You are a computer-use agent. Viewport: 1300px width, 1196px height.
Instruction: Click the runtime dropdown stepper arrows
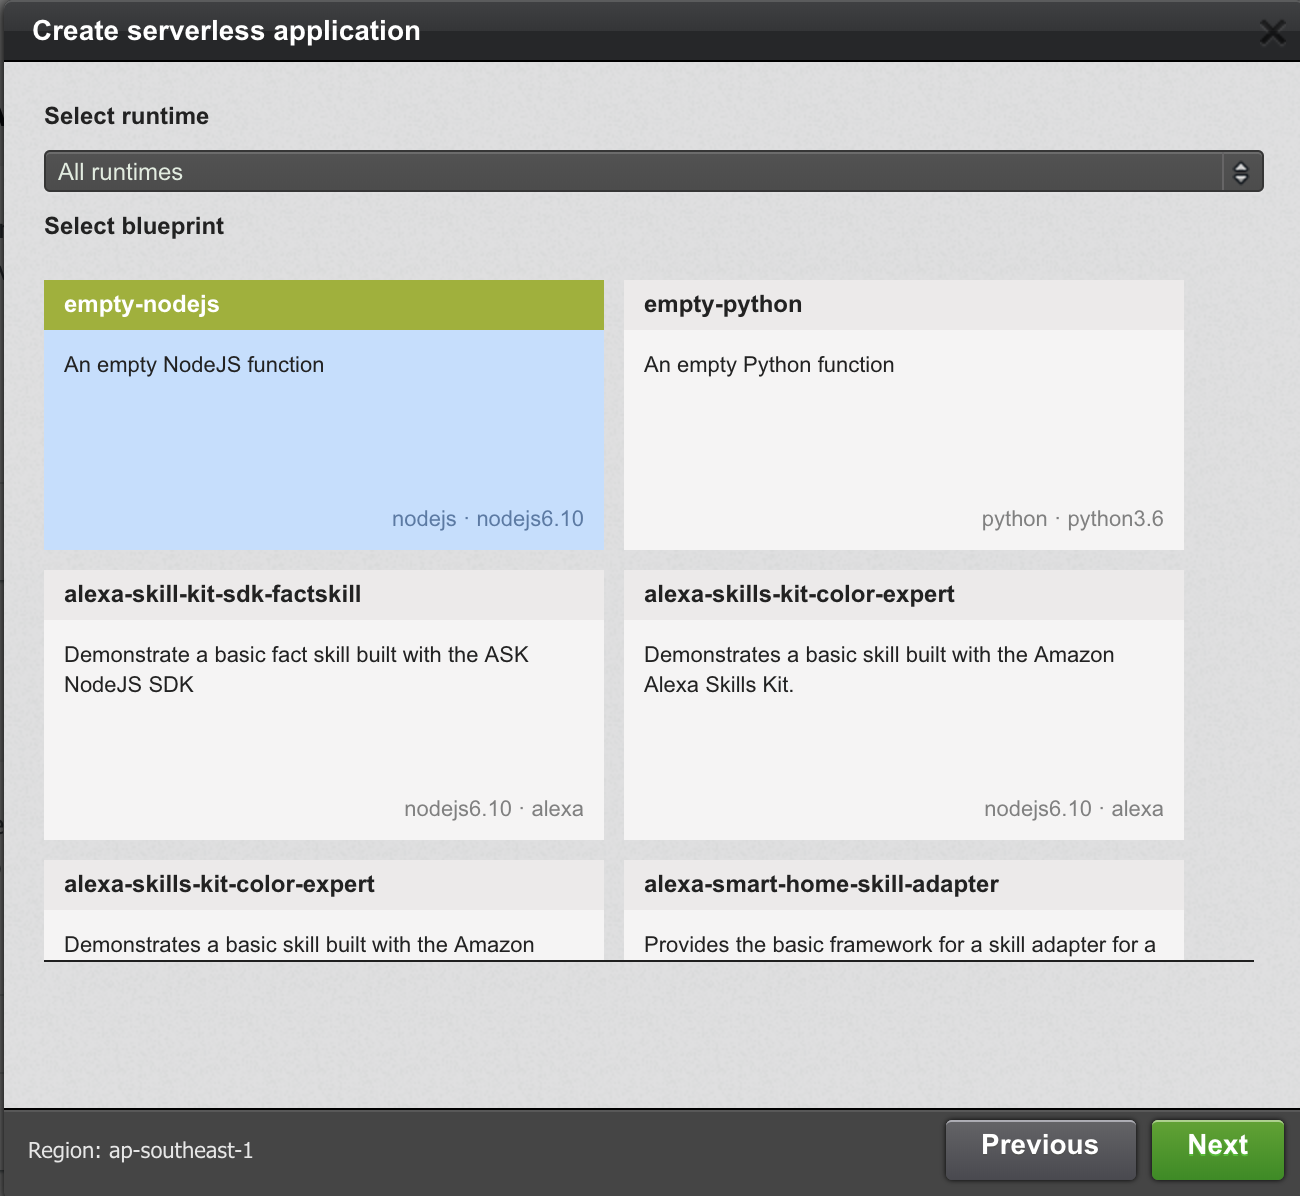[x=1241, y=172]
